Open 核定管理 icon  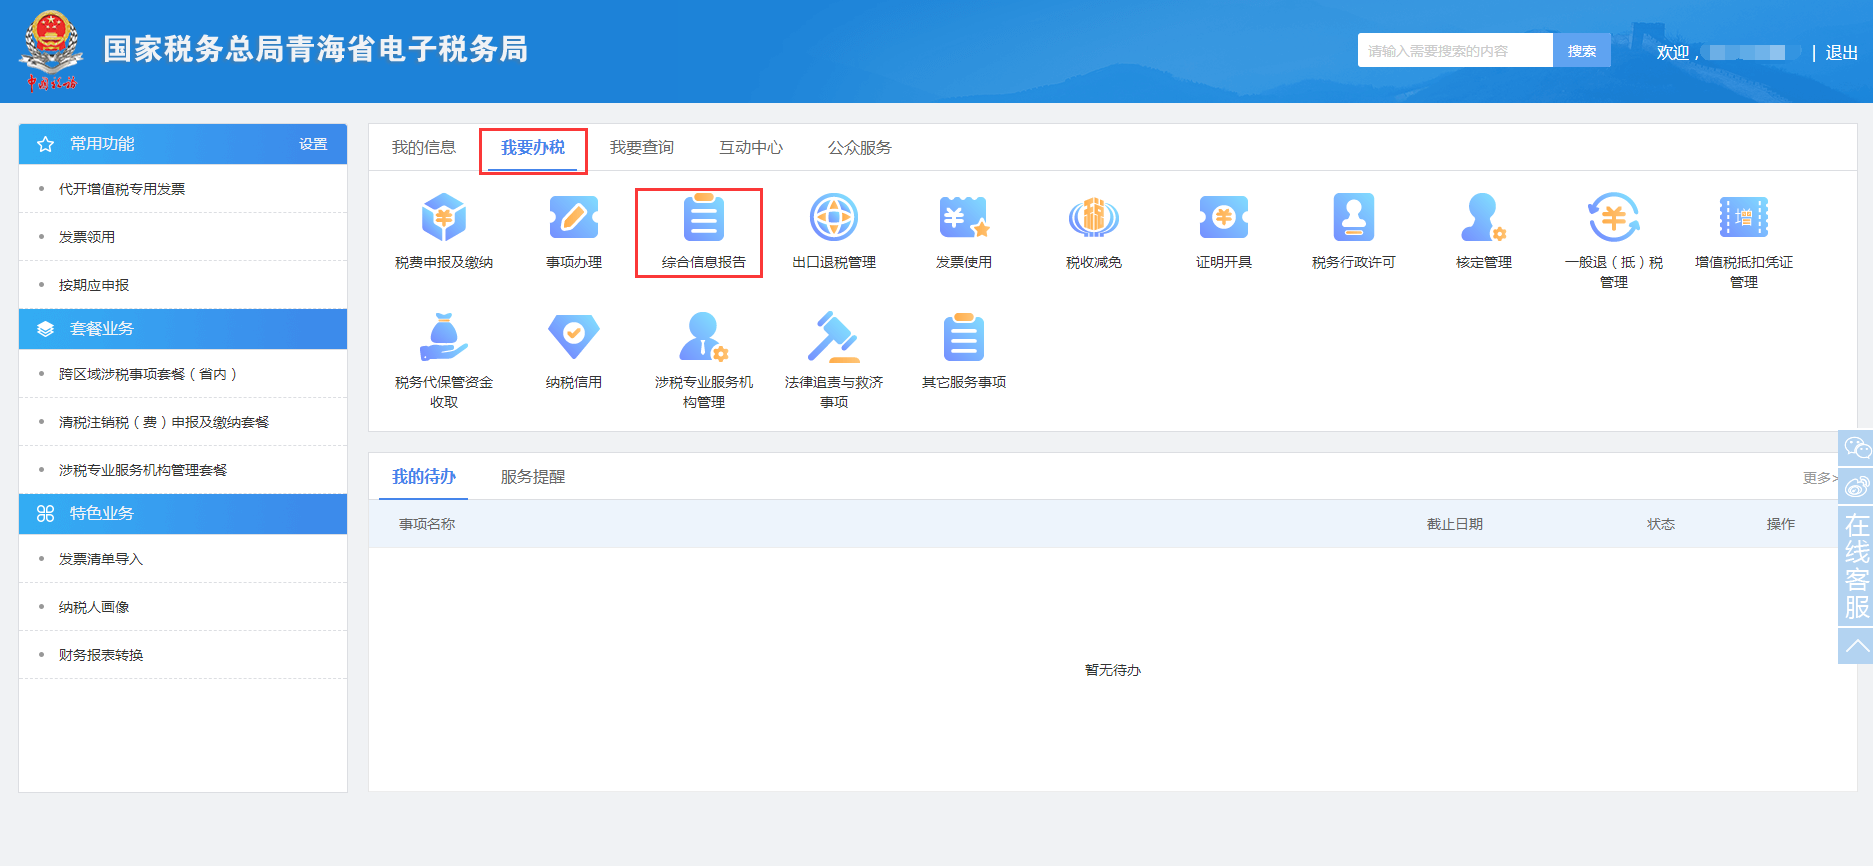tap(1484, 217)
